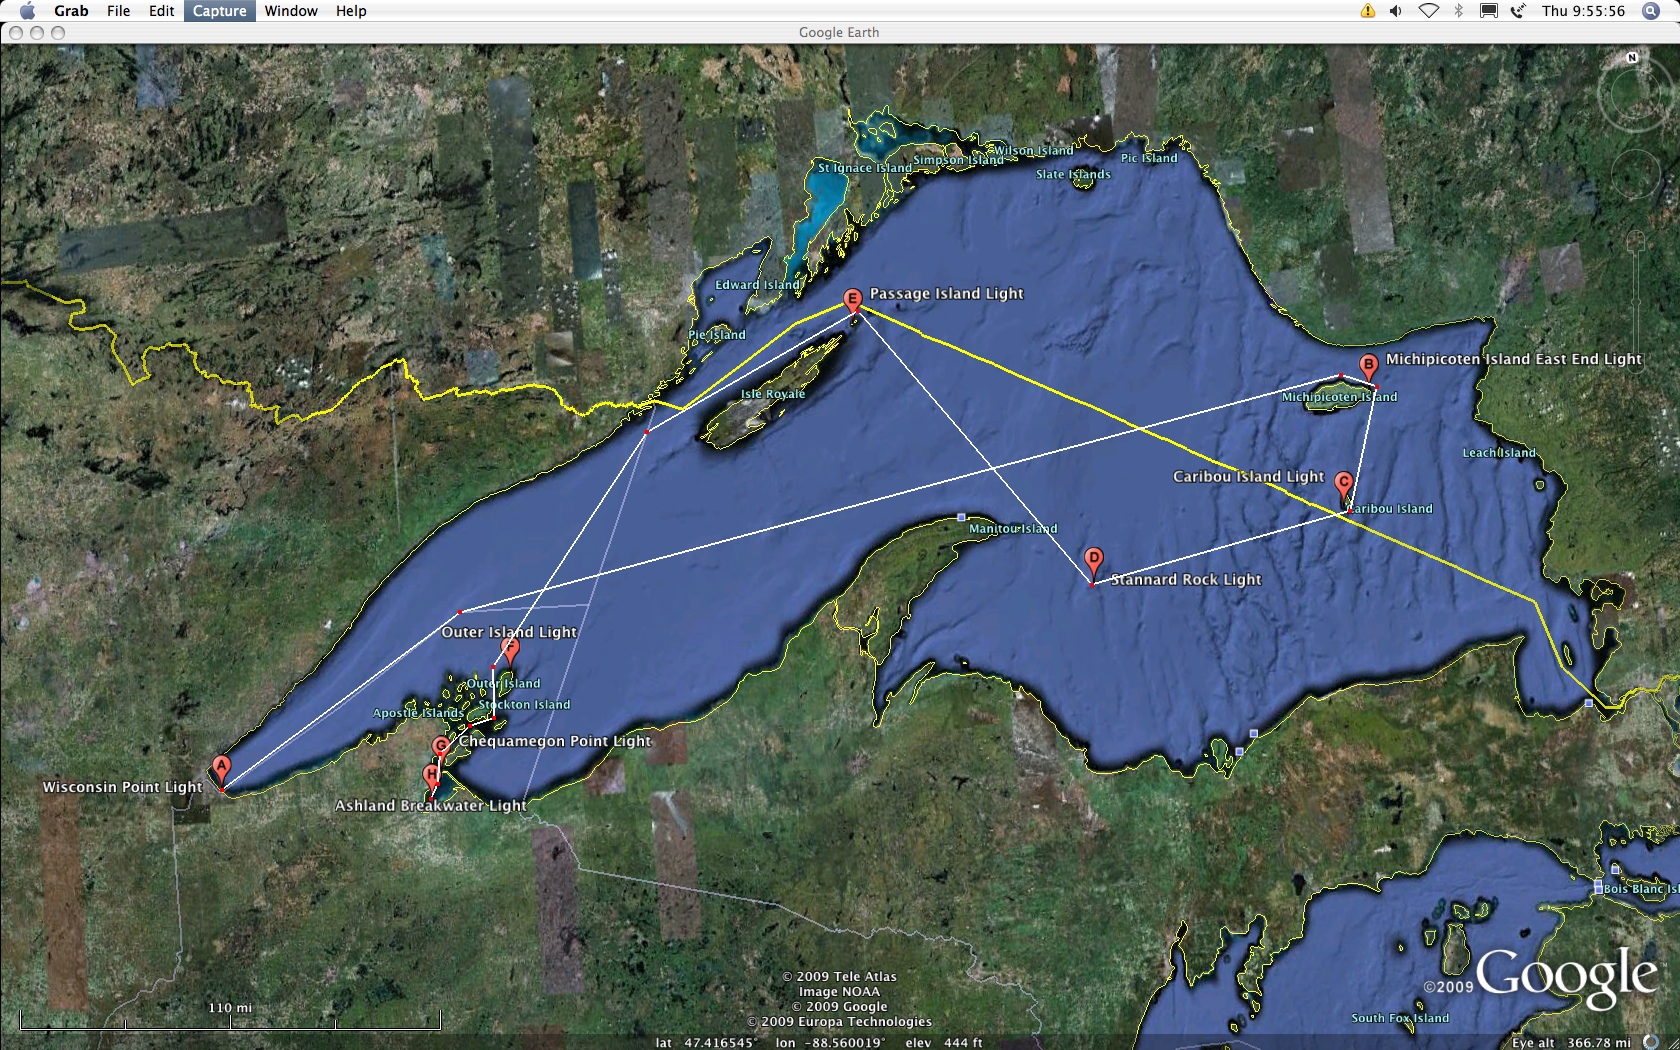Open the Window menu
1680x1050 pixels.
coord(291,11)
